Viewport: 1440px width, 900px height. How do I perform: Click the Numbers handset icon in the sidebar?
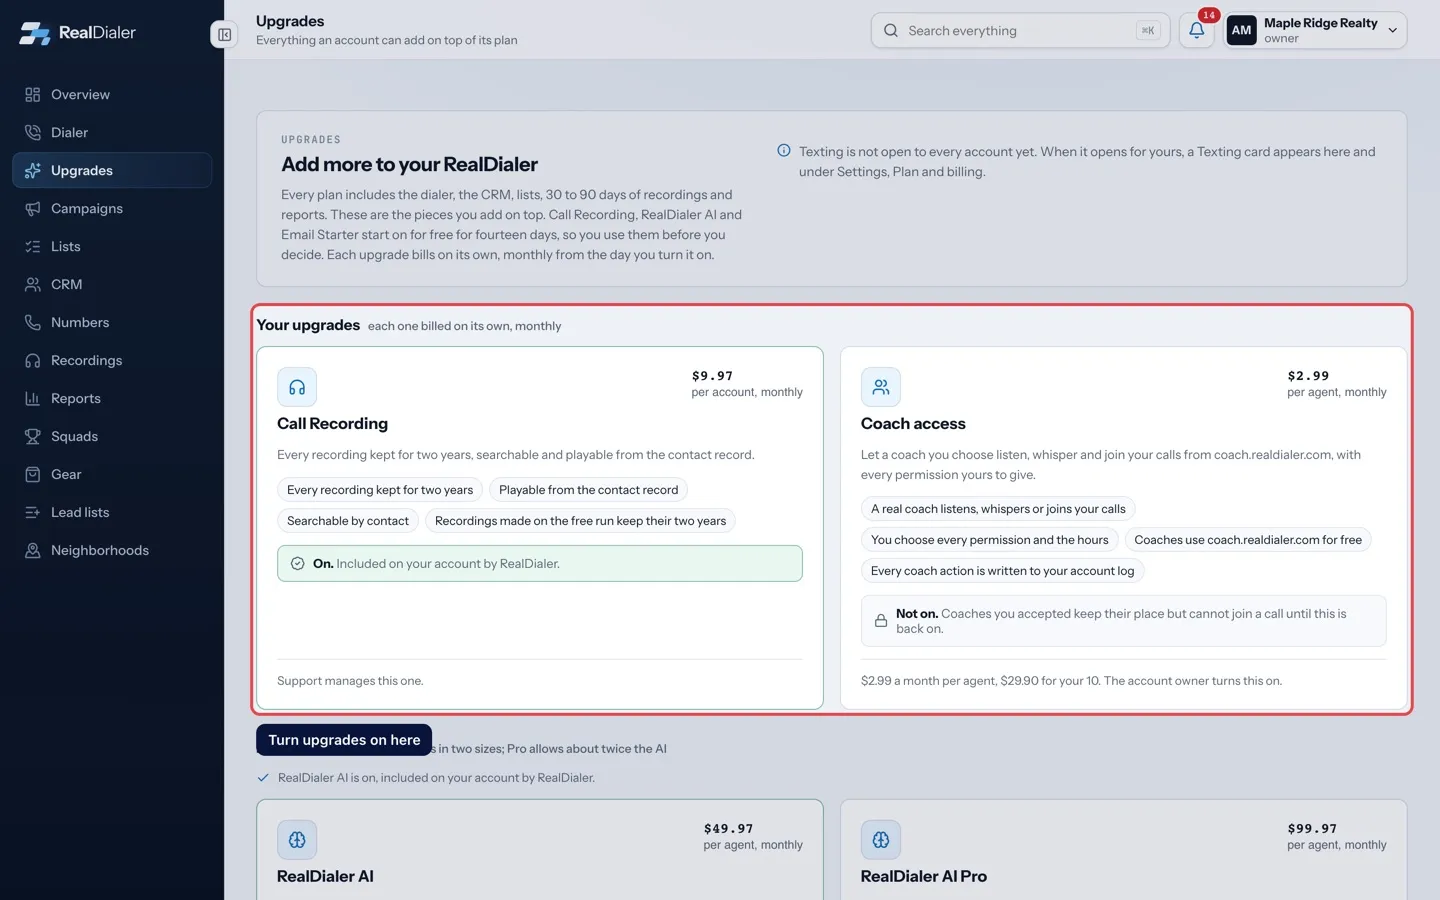(x=33, y=323)
